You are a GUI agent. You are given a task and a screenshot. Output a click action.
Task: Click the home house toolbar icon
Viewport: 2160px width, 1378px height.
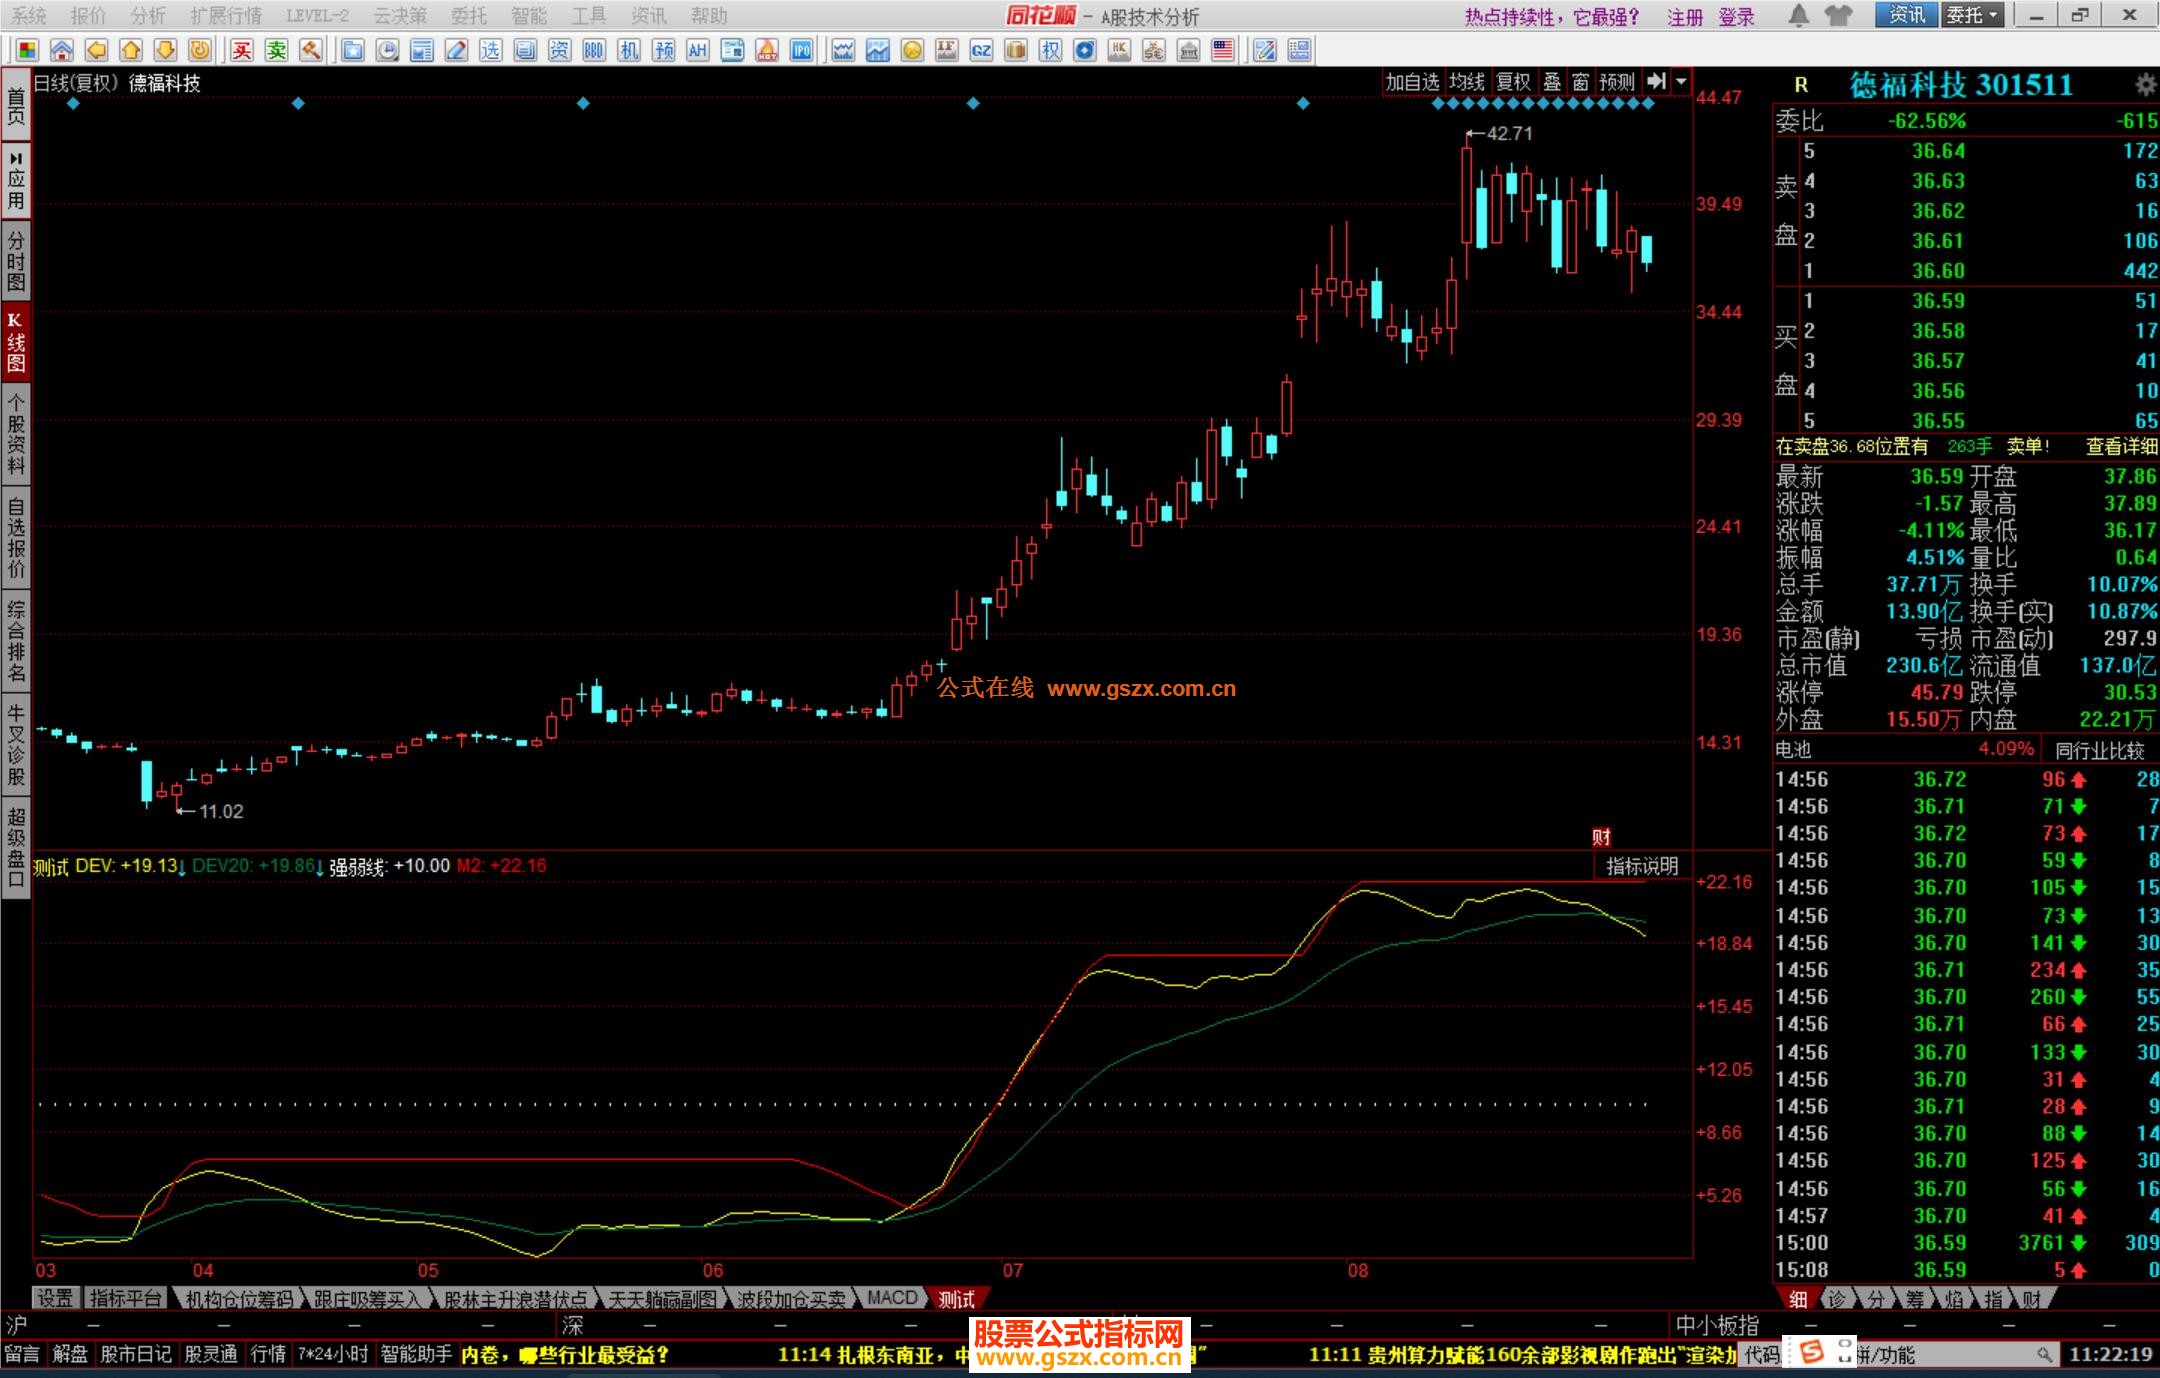[x=62, y=50]
